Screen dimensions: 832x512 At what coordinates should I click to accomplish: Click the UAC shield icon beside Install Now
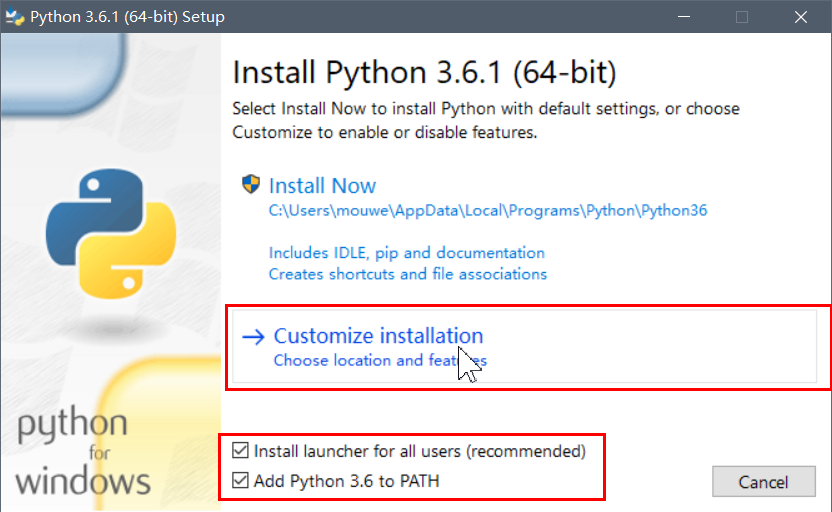pos(250,185)
